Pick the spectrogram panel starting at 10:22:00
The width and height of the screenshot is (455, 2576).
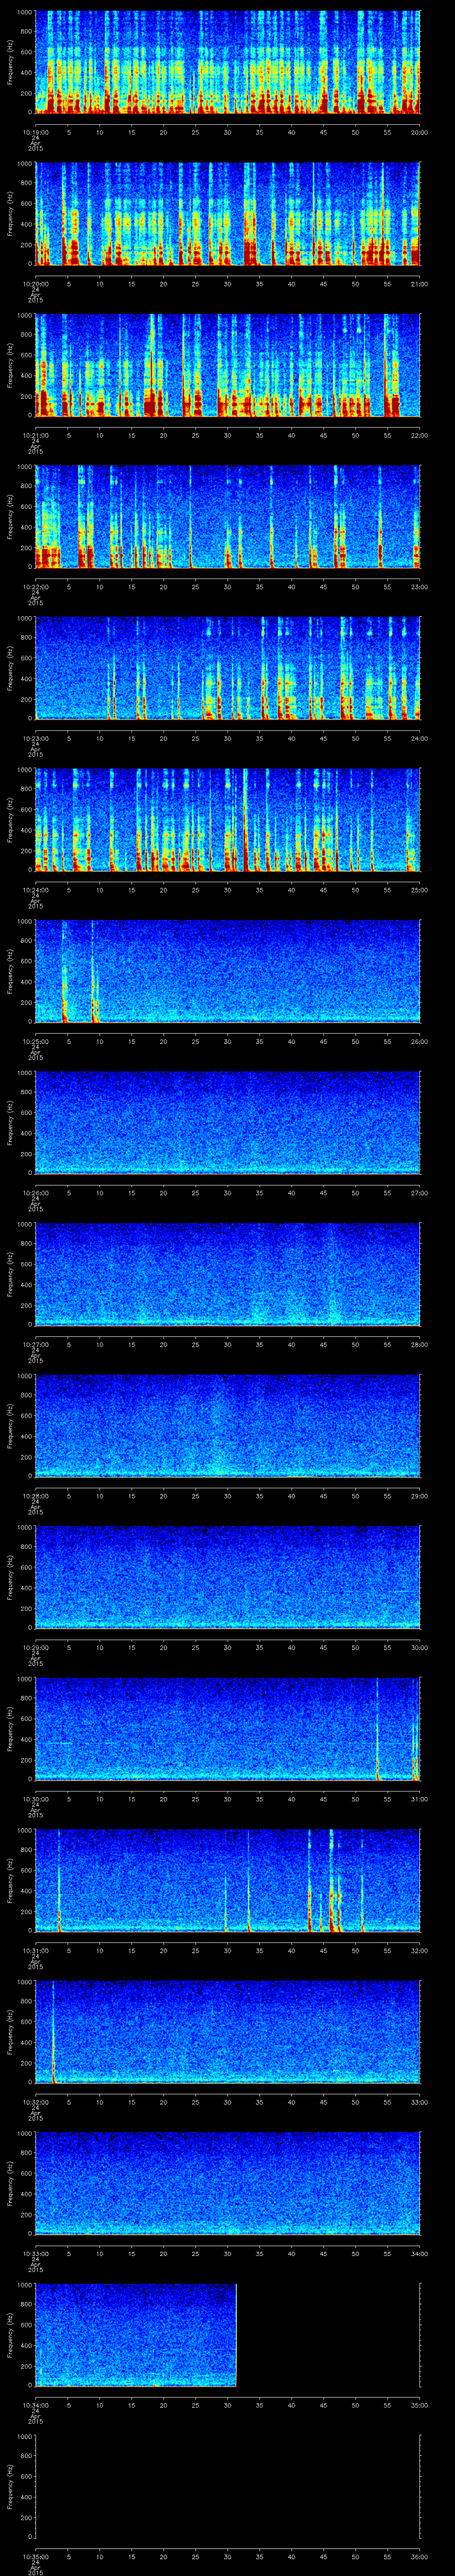[228, 517]
